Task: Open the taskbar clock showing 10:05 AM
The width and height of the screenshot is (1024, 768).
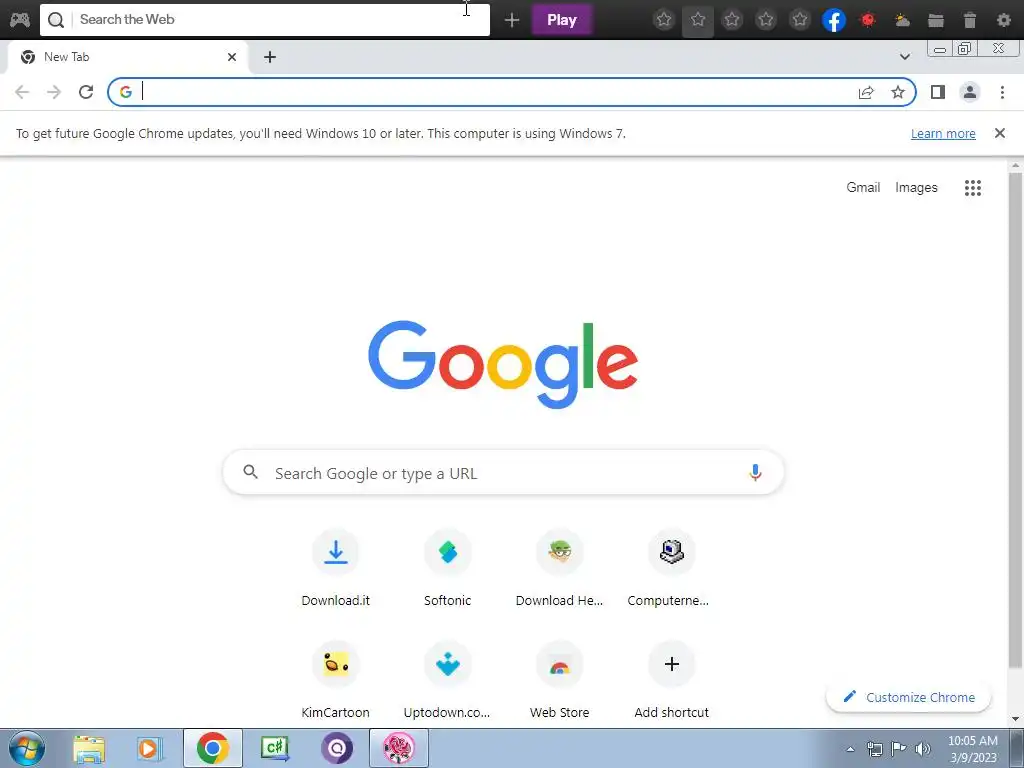Action: 973,749
